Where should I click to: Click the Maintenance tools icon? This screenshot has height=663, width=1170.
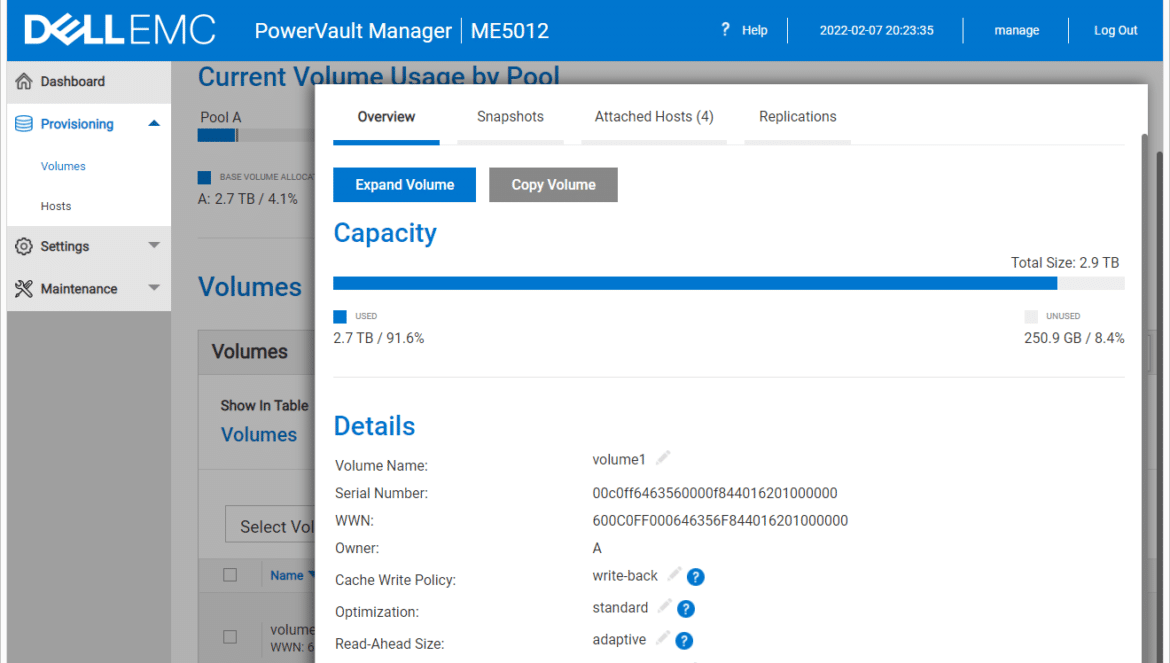point(24,289)
